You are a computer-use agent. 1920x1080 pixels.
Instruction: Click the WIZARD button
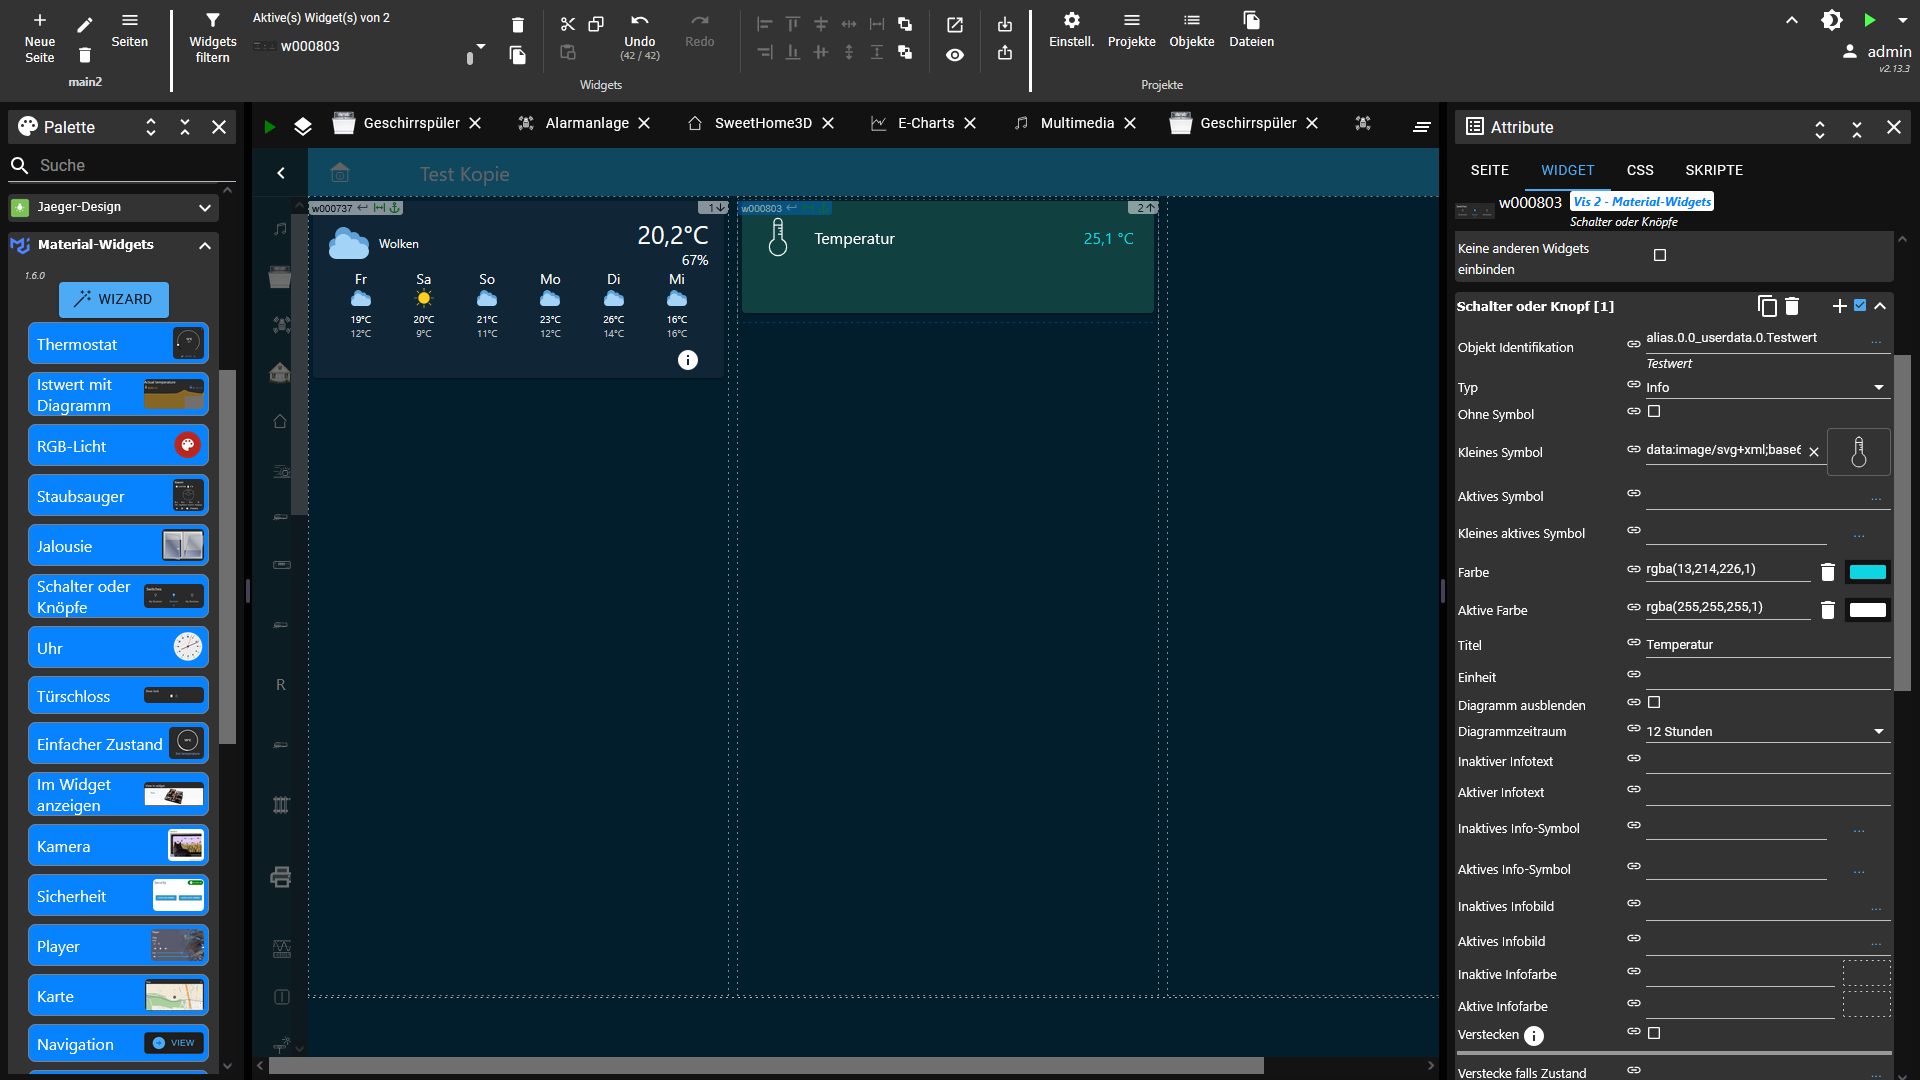click(x=114, y=299)
